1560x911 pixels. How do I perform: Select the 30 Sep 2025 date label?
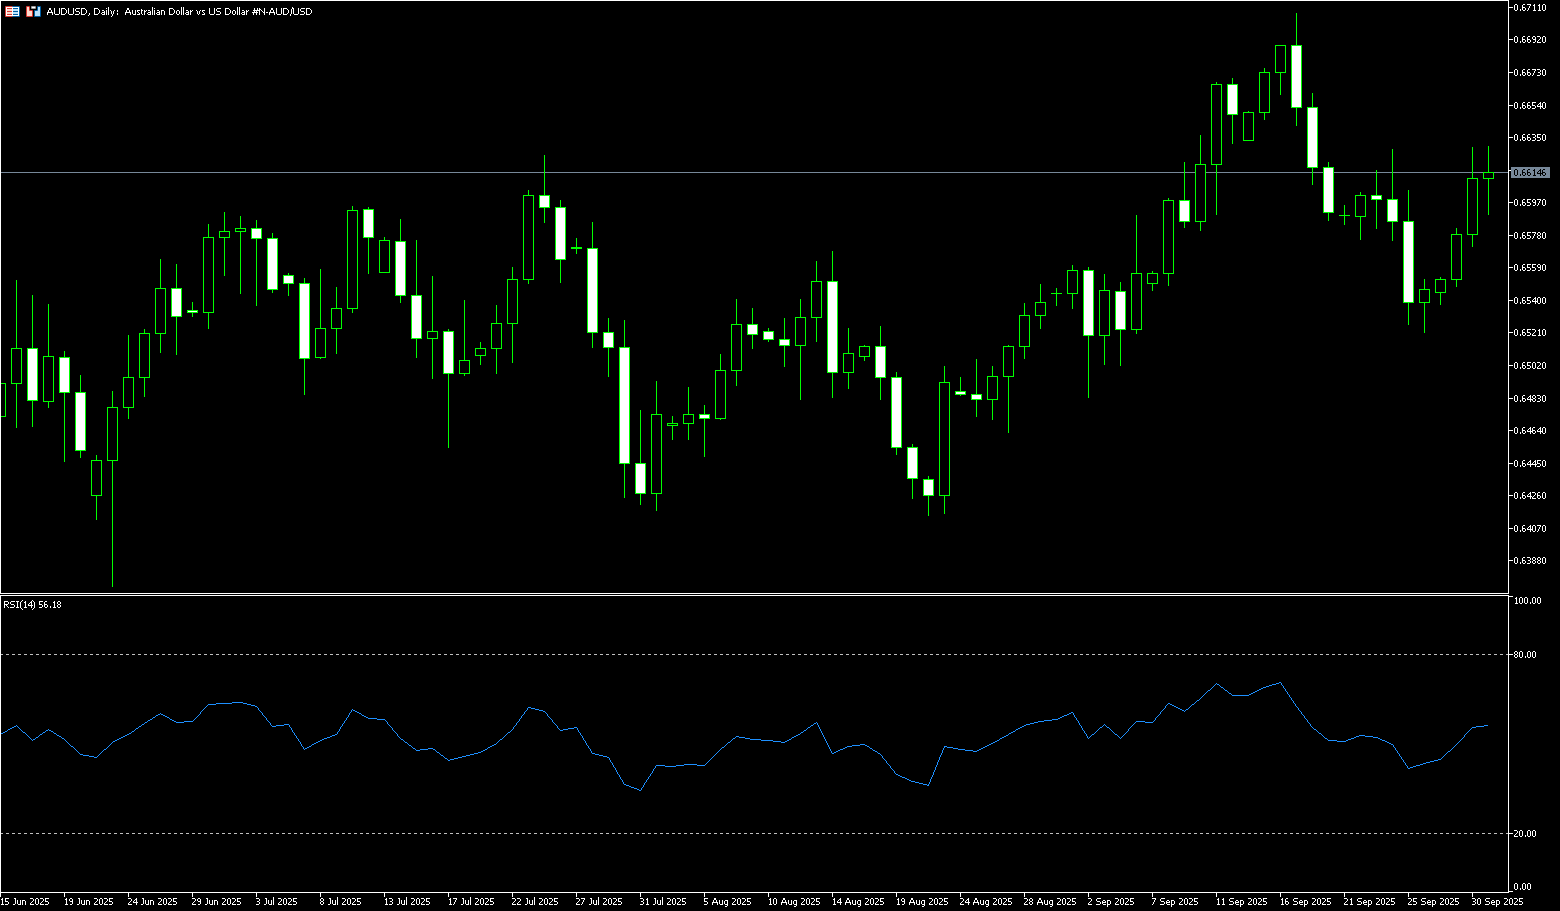1497,901
